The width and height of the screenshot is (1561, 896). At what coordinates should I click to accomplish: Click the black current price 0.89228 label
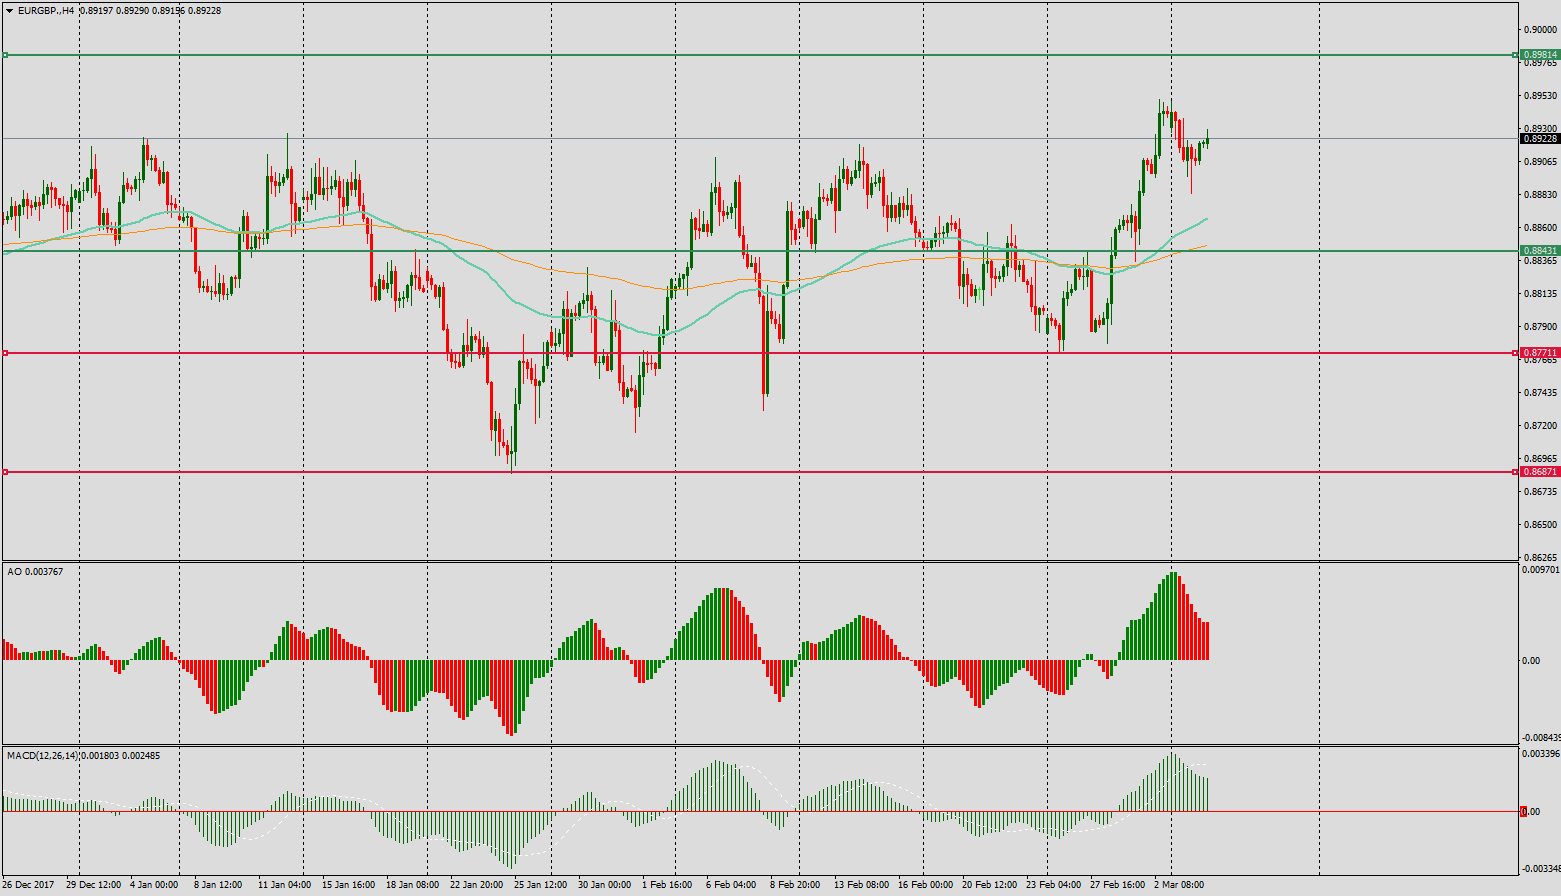click(x=1540, y=139)
